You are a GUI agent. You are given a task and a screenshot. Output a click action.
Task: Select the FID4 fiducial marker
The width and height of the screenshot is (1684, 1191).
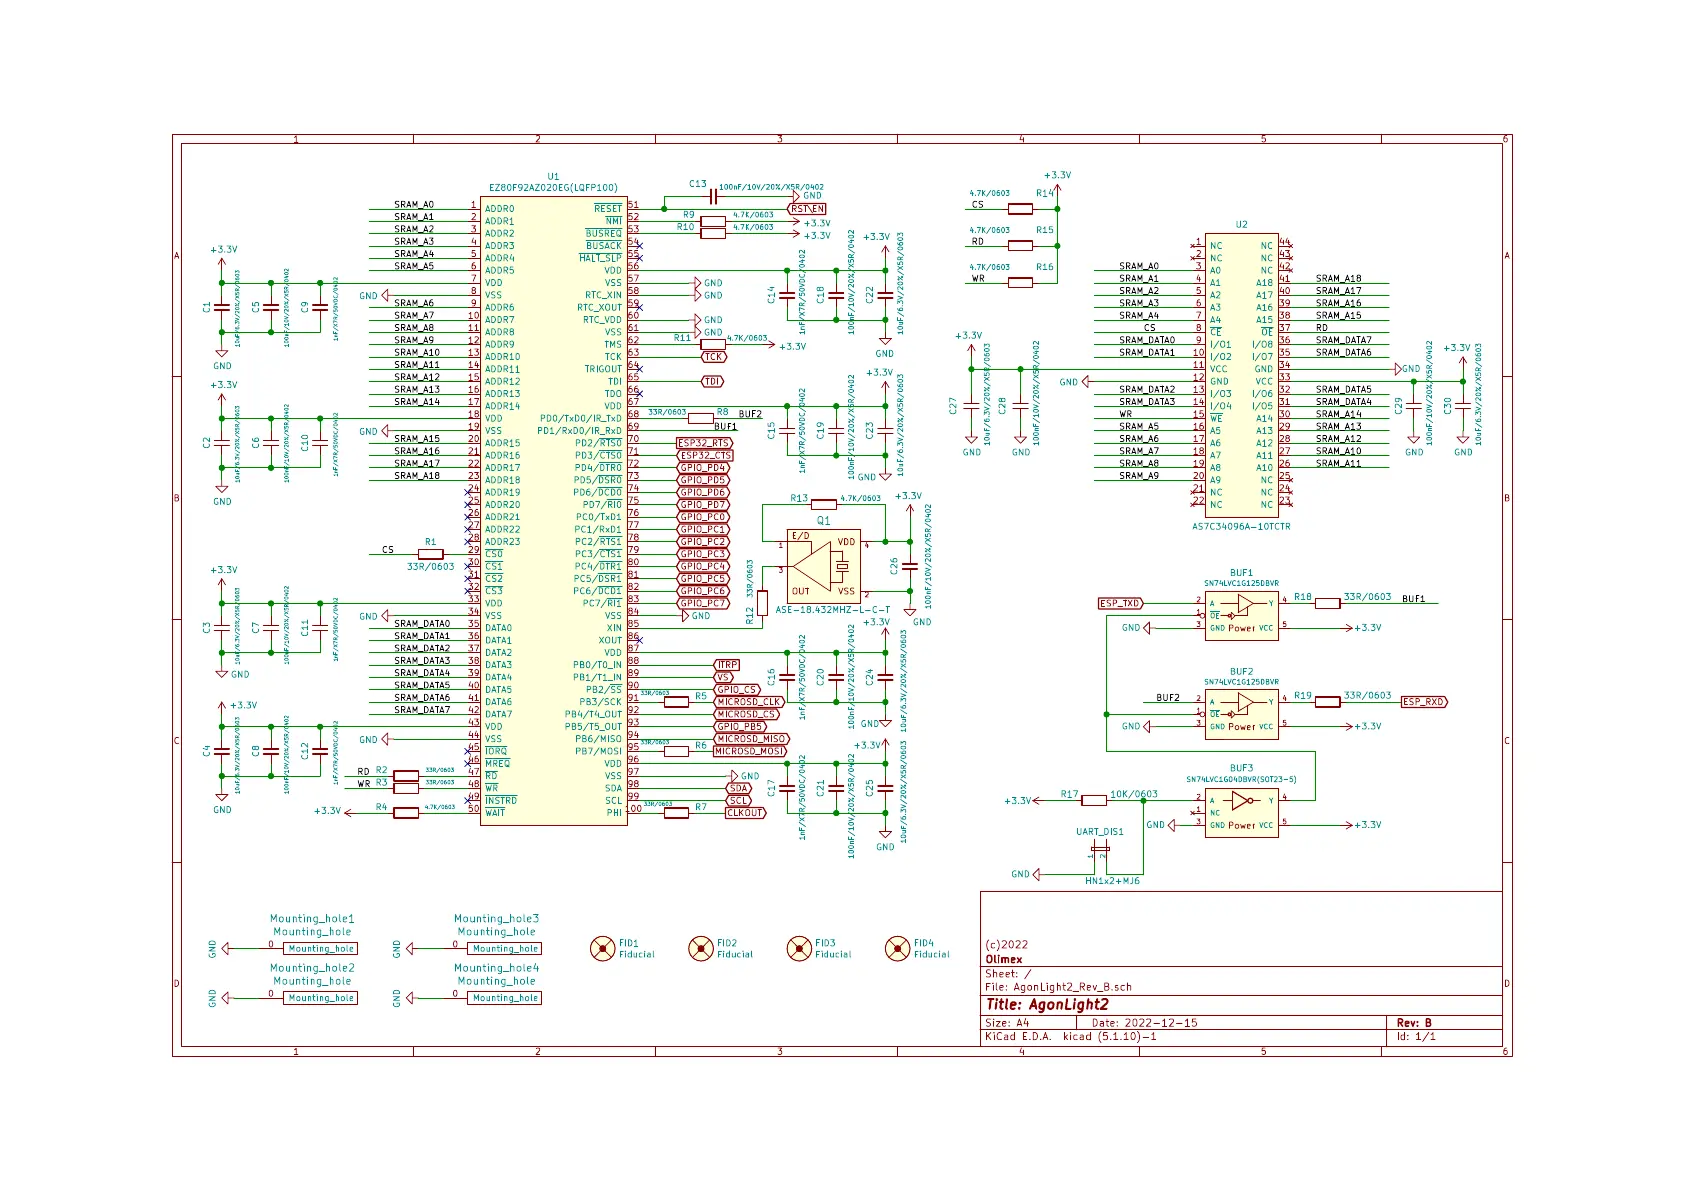coord(897,948)
